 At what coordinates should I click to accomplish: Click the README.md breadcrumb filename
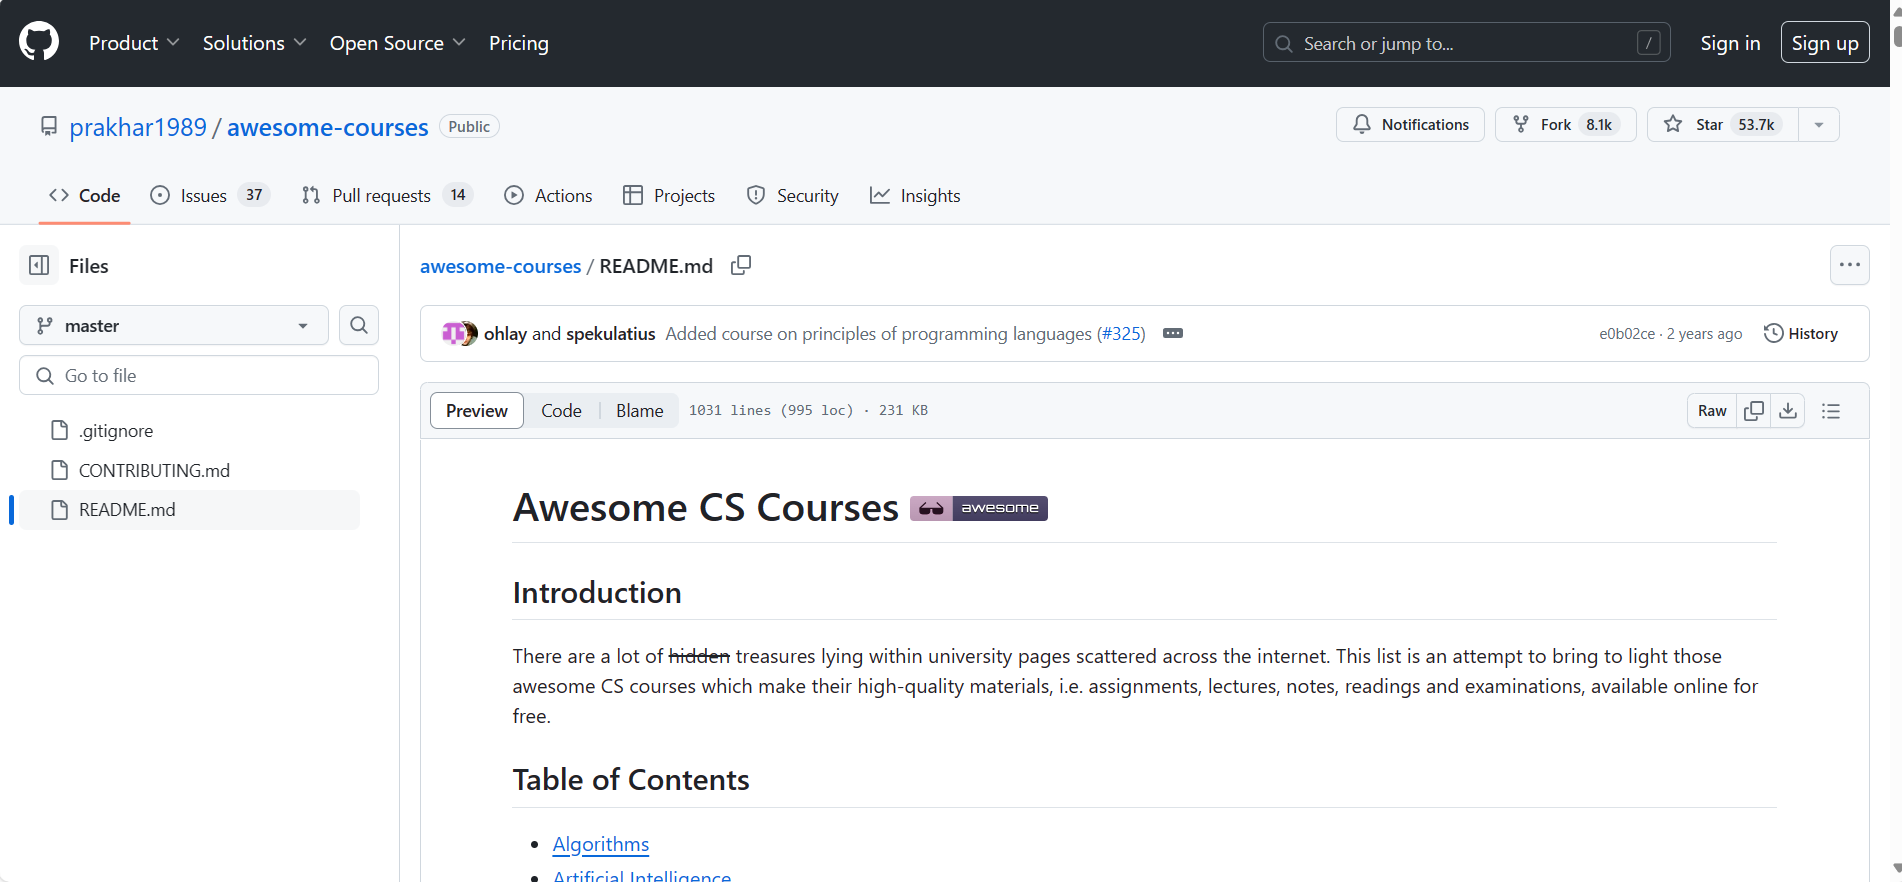click(656, 266)
